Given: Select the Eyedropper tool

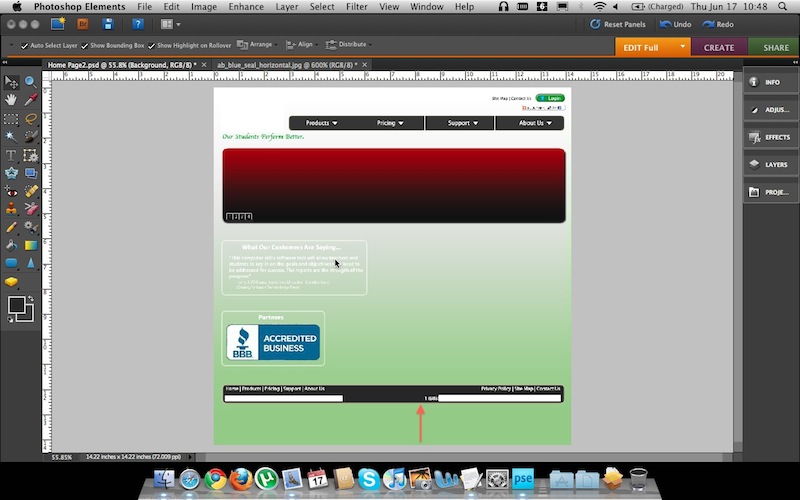Looking at the screenshot, I should coord(30,100).
